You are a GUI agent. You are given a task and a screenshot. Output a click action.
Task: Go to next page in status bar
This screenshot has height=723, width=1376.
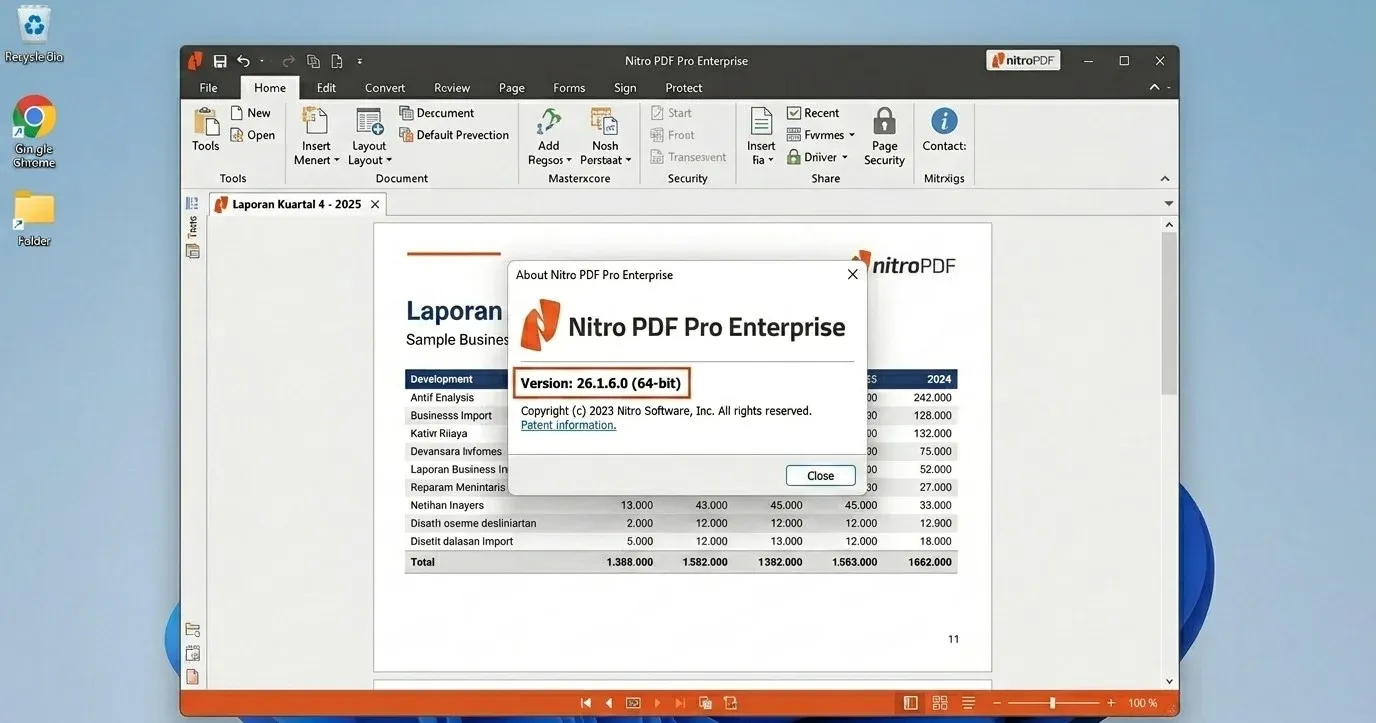point(657,703)
